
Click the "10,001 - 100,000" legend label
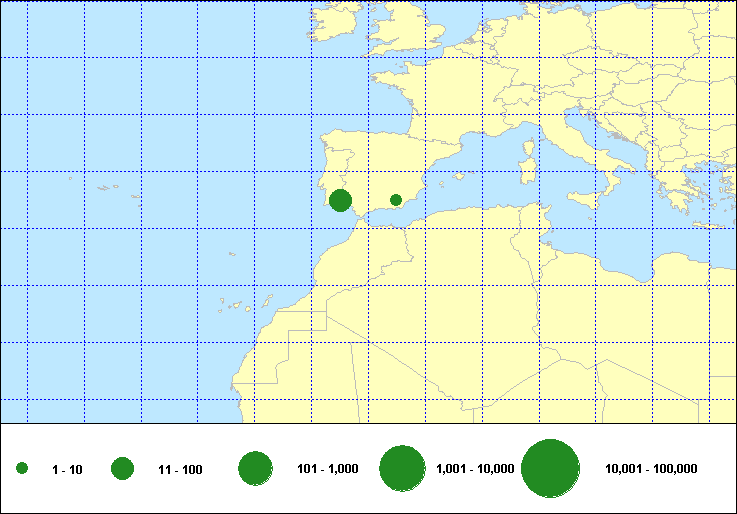coord(651,470)
